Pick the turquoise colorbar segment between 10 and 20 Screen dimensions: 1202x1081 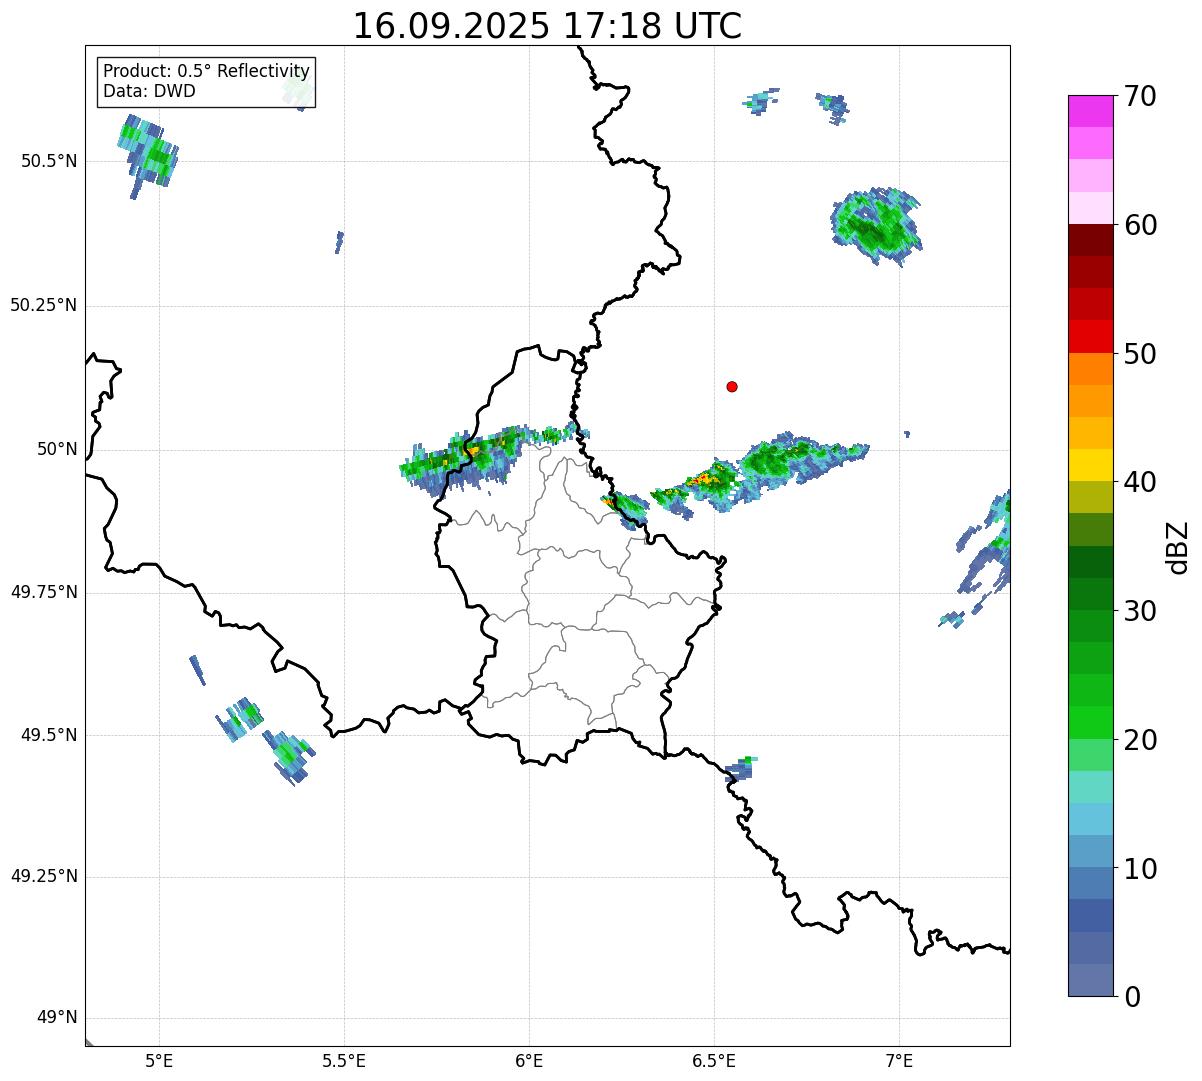1091,788
